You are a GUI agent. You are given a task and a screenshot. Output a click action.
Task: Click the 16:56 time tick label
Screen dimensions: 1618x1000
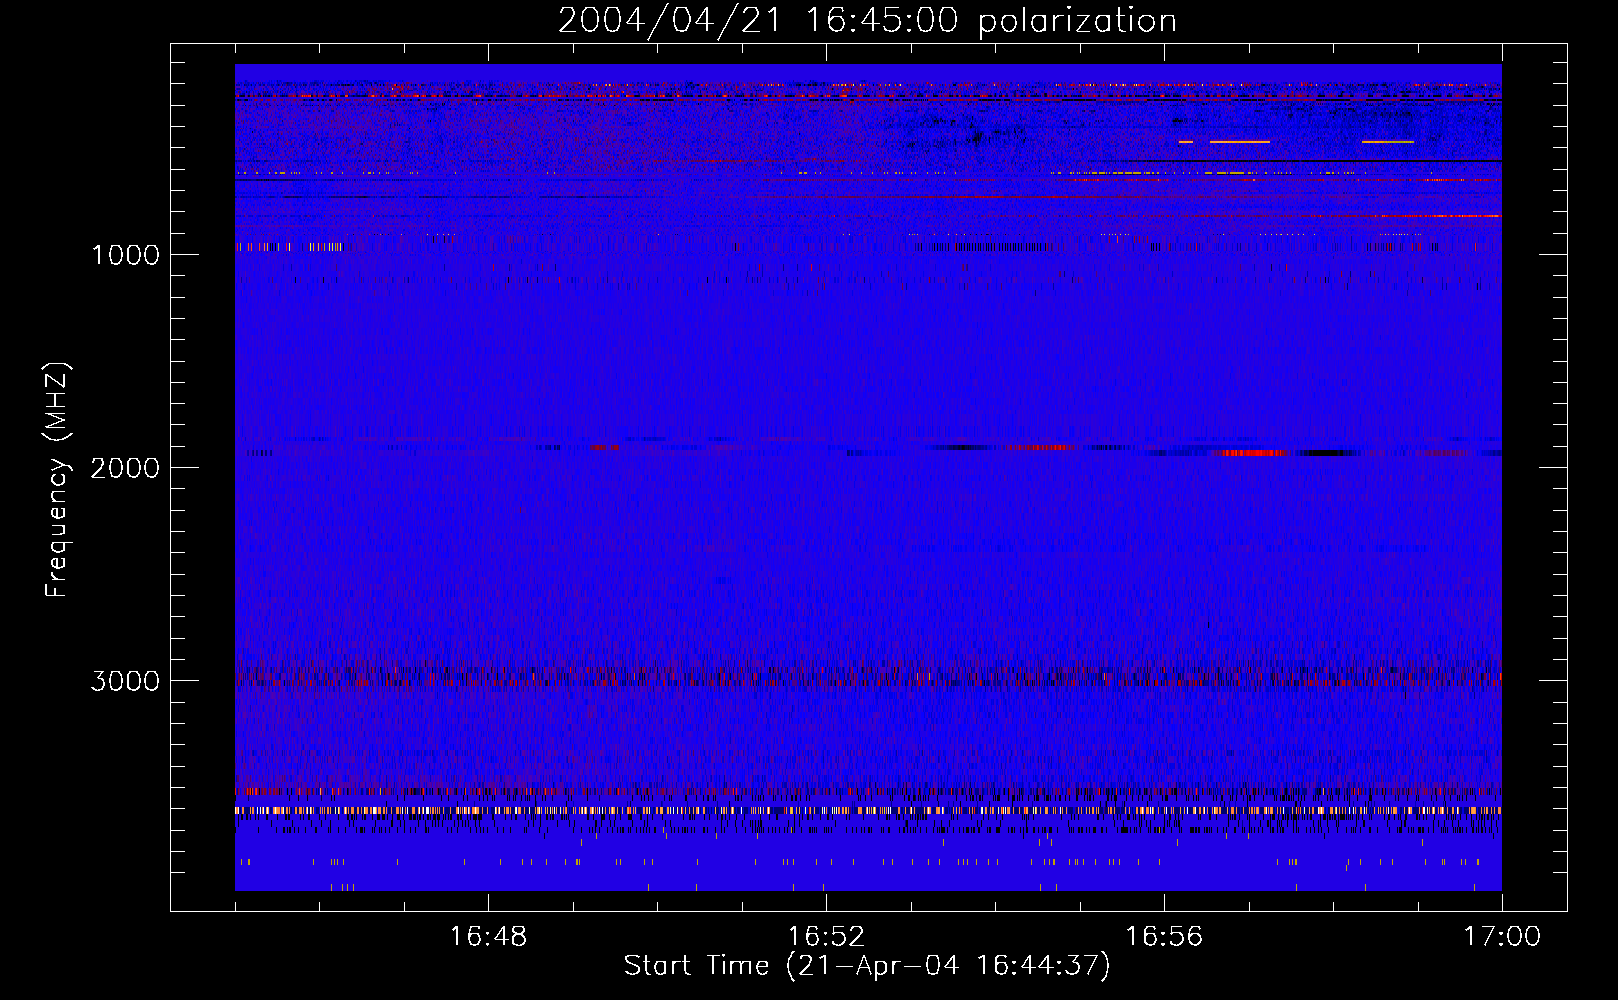(x=1164, y=937)
